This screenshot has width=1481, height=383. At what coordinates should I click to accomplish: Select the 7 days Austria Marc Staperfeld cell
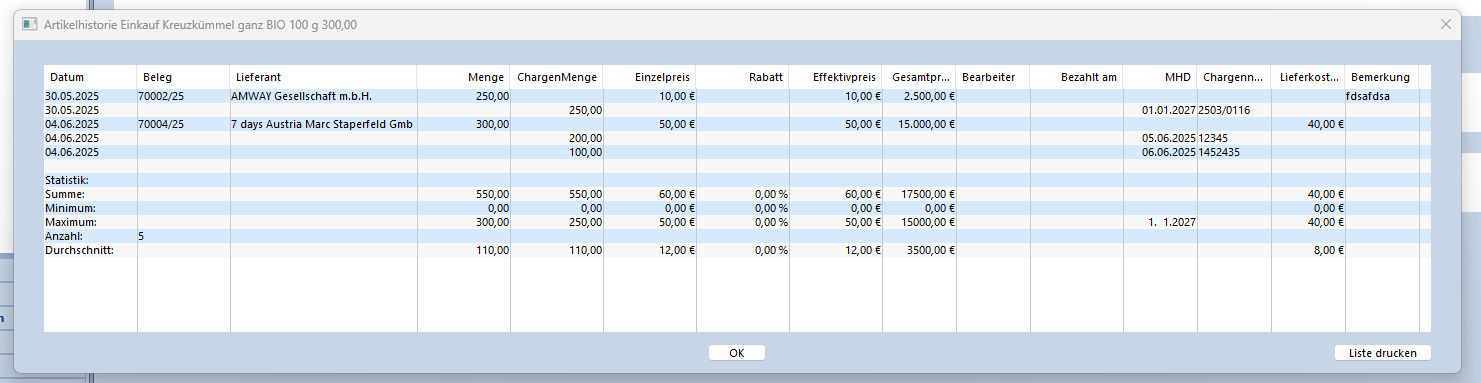tap(324, 124)
